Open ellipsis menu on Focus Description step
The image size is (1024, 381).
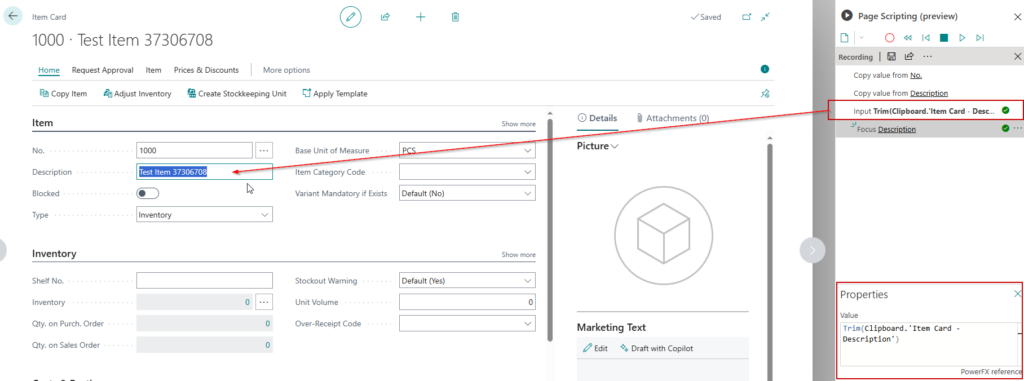tap(1017, 129)
